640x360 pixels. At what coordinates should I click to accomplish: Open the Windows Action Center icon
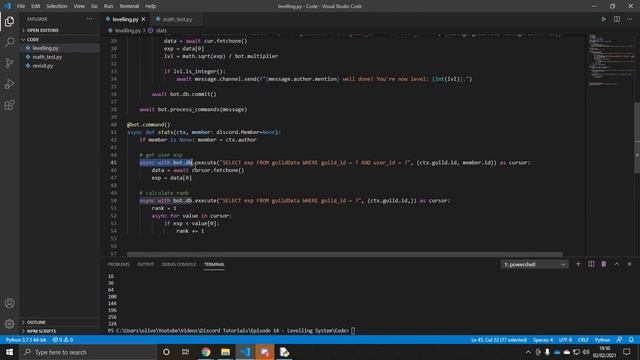point(627,352)
